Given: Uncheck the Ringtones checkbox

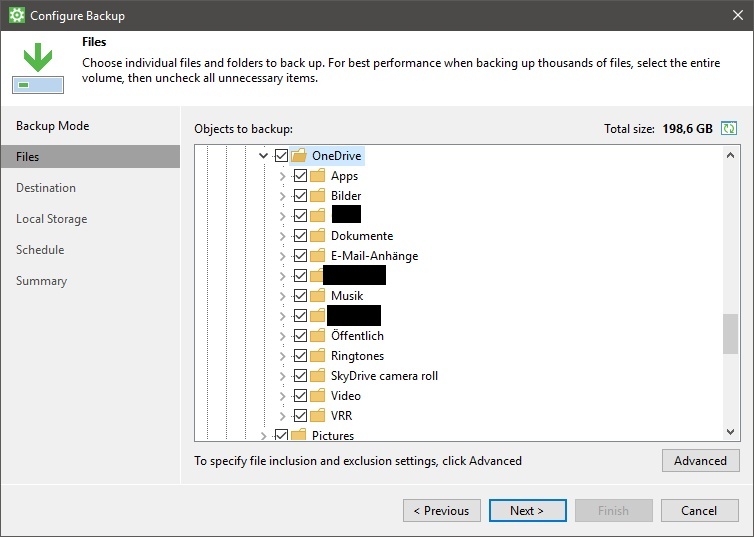Looking at the screenshot, I should [x=300, y=356].
